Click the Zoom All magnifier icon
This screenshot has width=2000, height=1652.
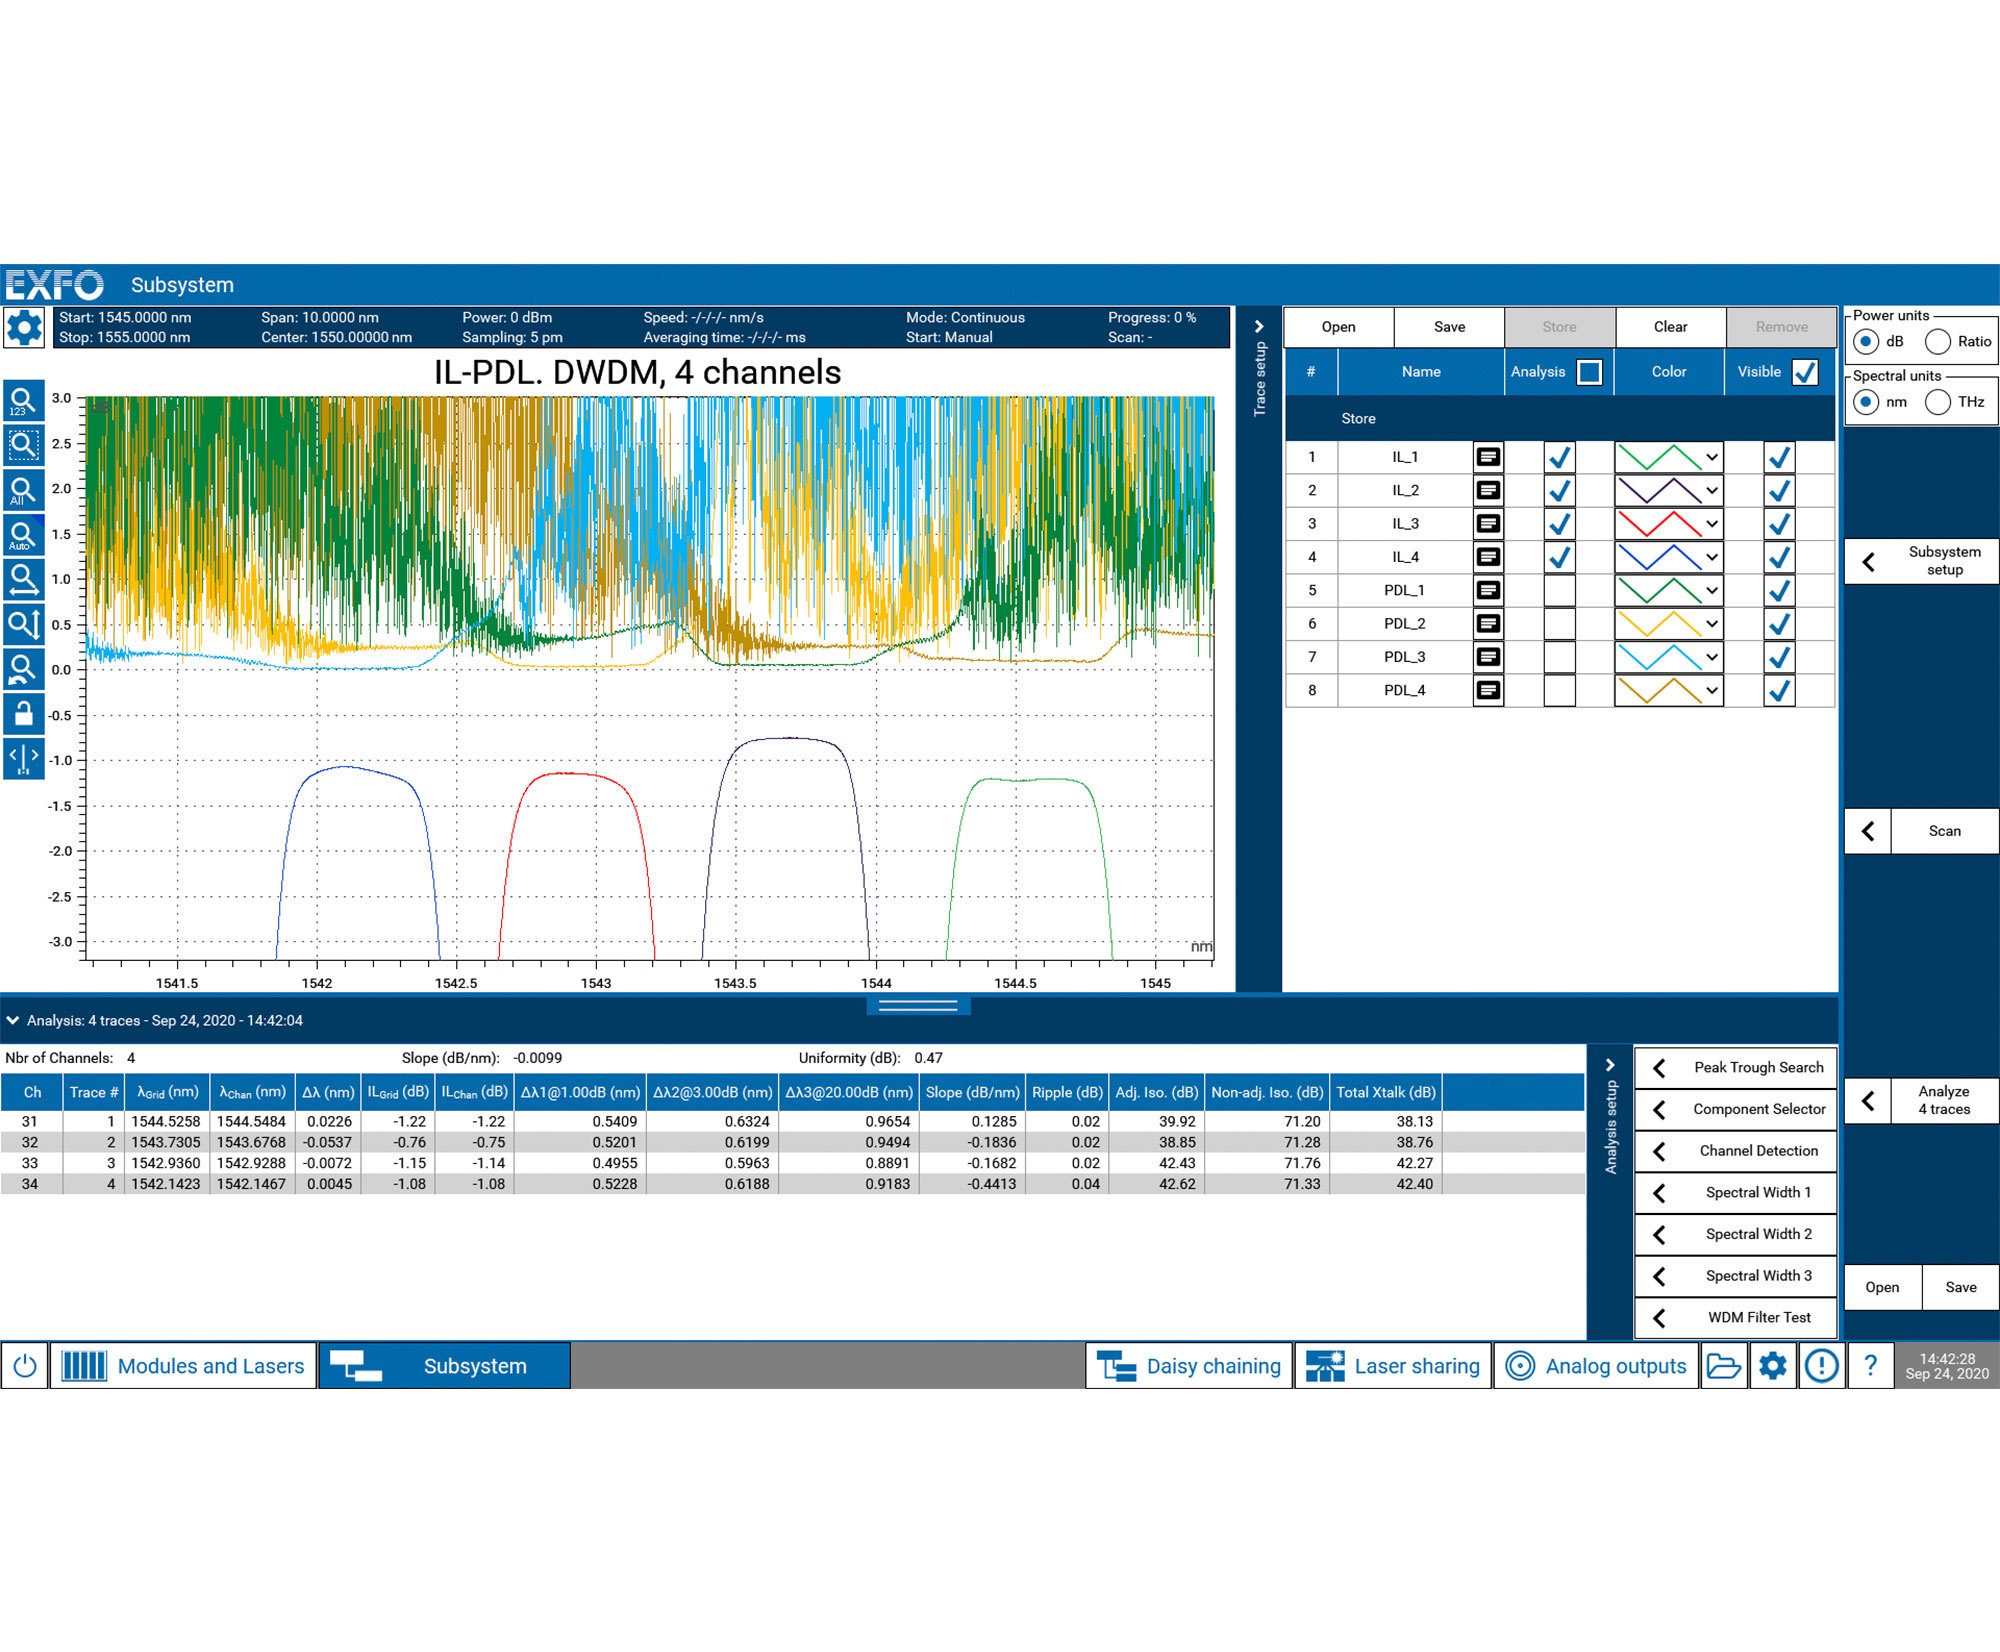23,491
